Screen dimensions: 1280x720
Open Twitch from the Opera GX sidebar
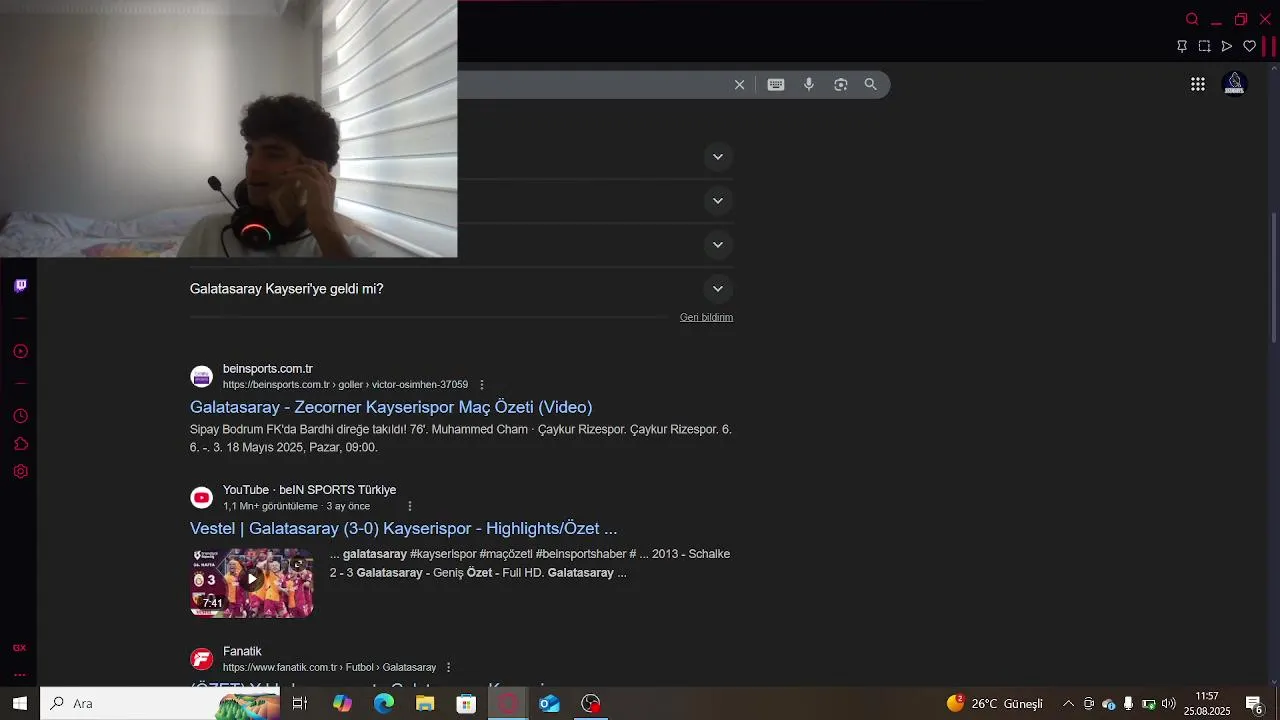click(x=20, y=286)
